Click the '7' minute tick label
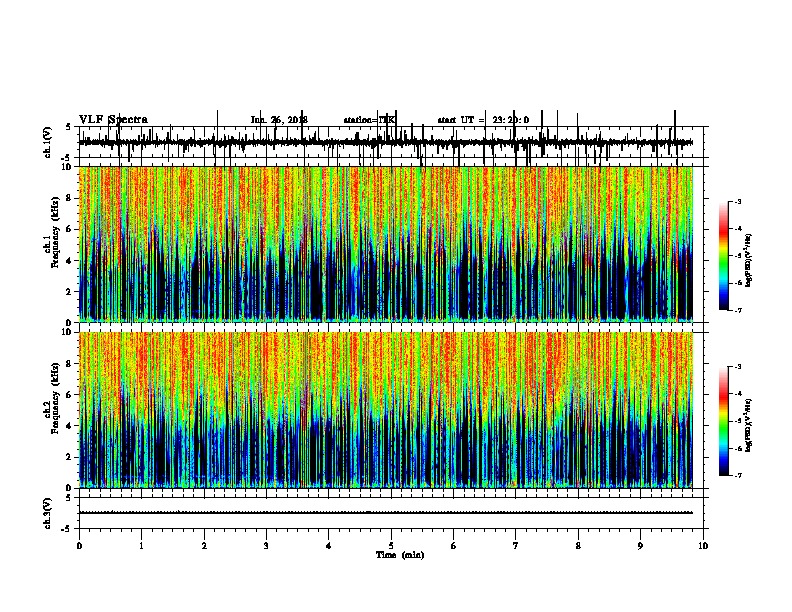792x612 pixels. pos(516,545)
